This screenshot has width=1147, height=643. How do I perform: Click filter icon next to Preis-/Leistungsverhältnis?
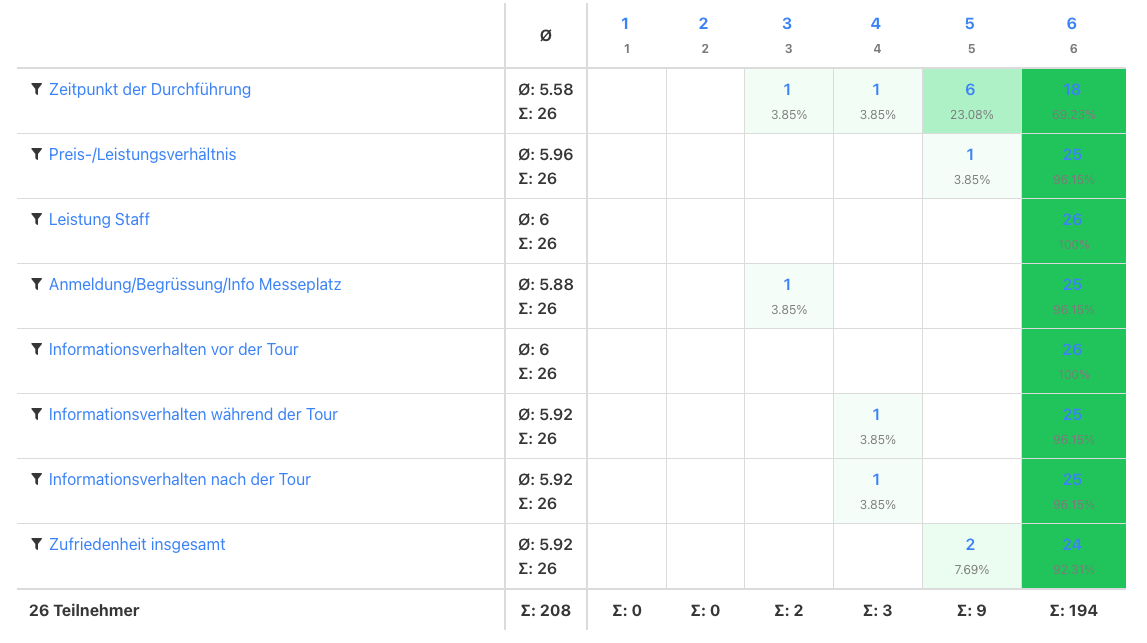pos(37,155)
